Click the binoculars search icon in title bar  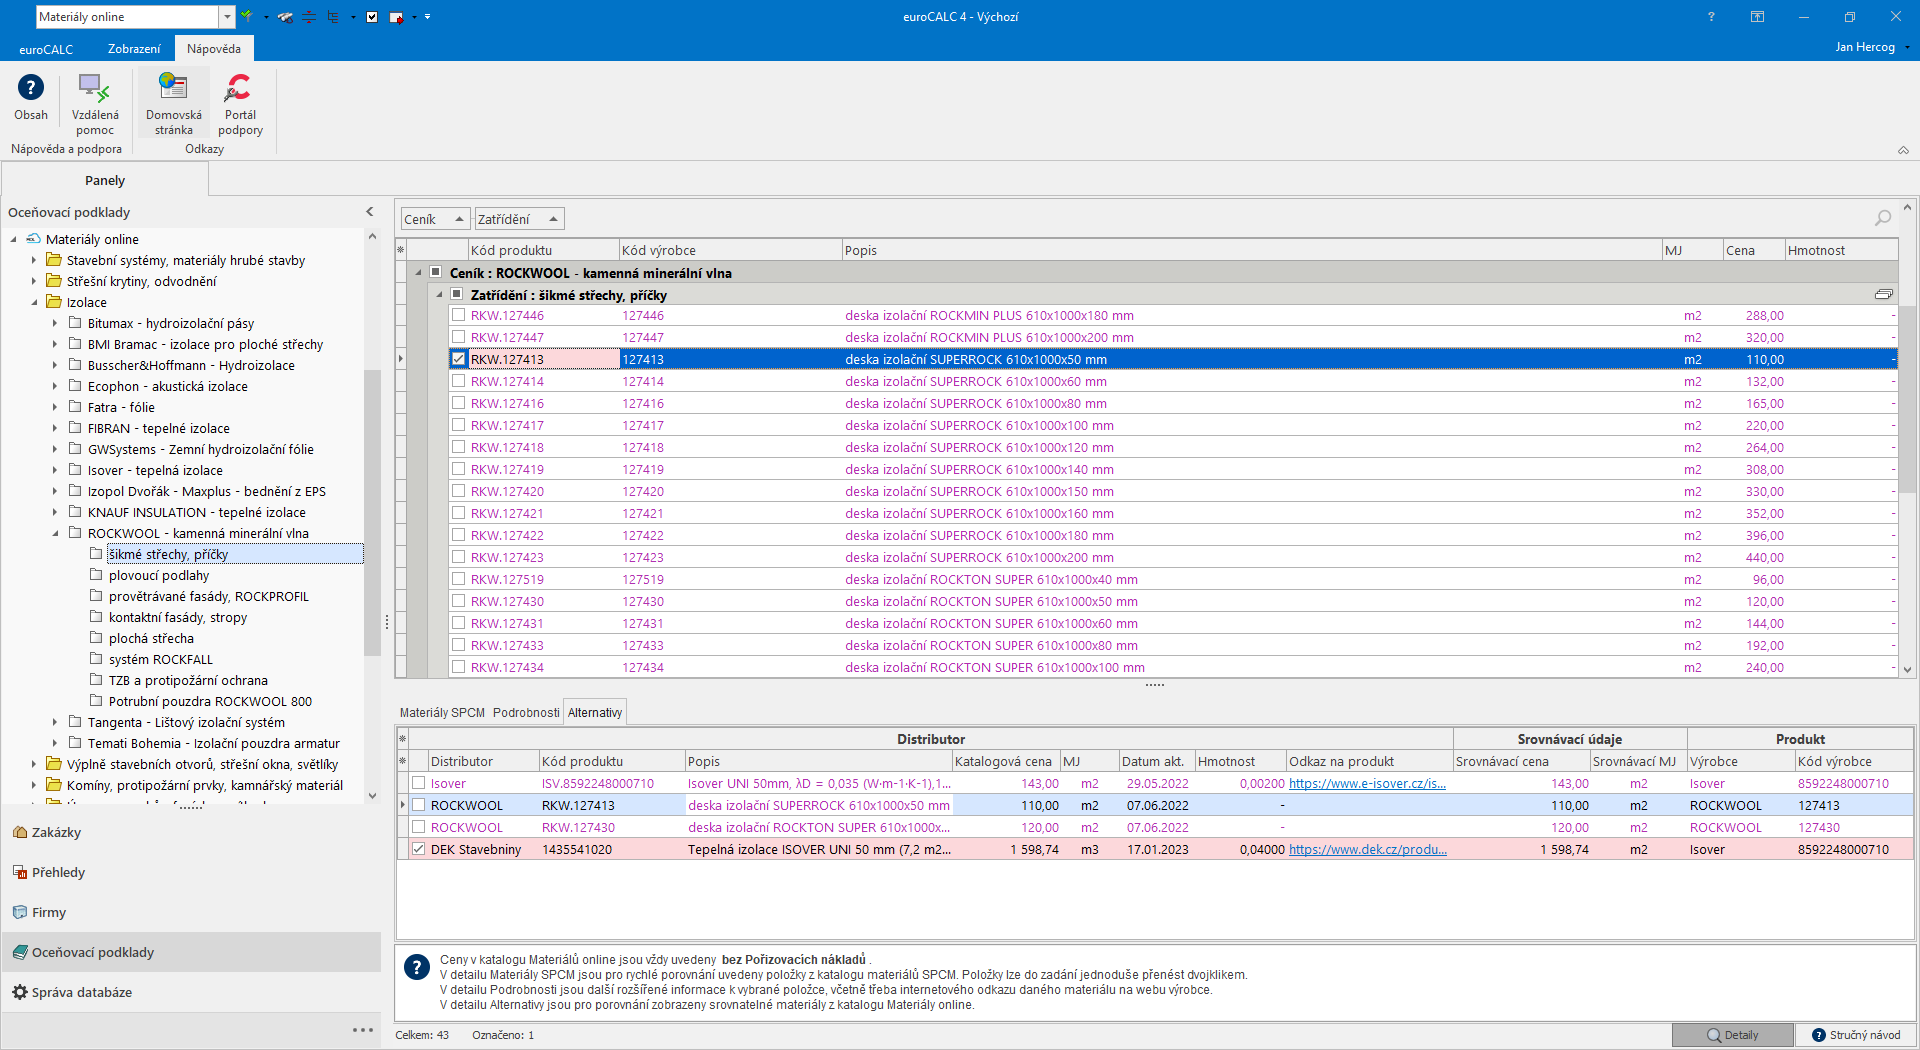[x=286, y=17]
